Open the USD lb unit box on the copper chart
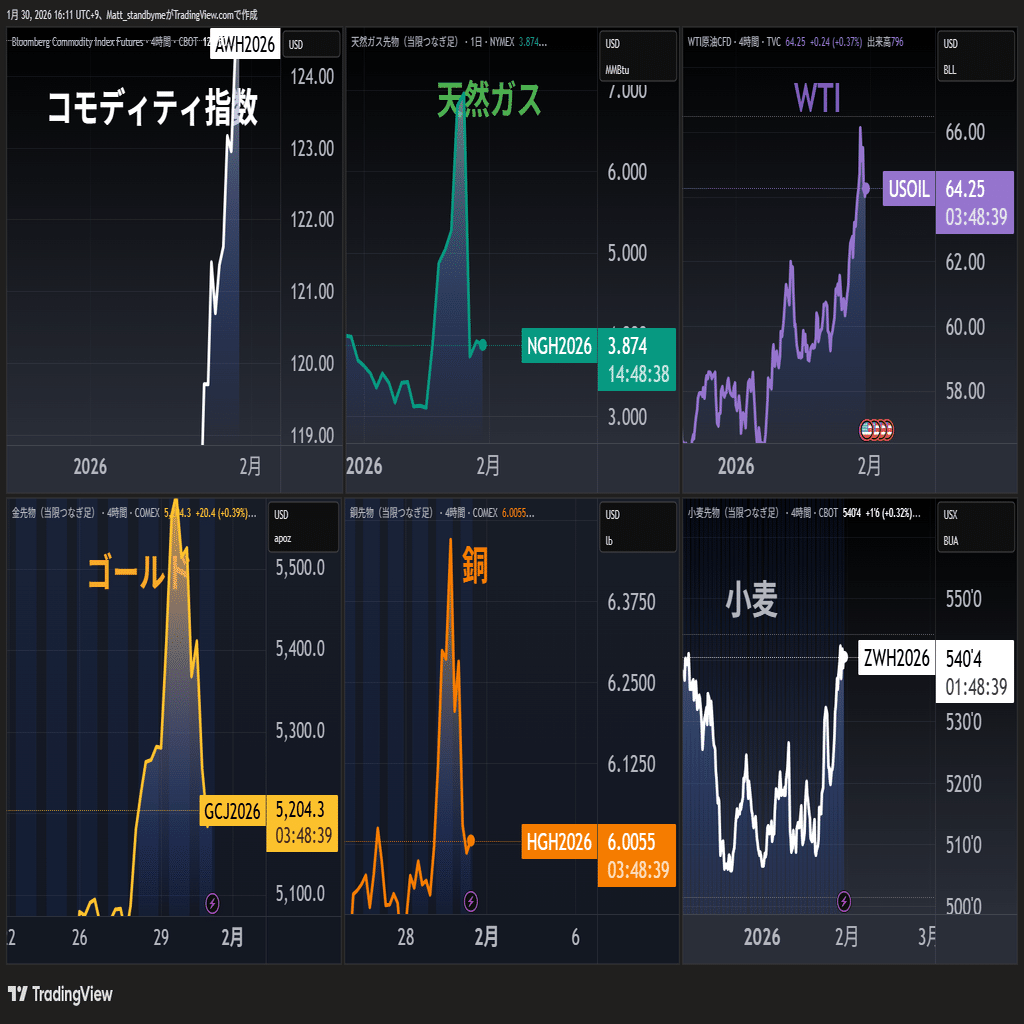Viewport: 1024px width, 1024px height. tap(638, 527)
